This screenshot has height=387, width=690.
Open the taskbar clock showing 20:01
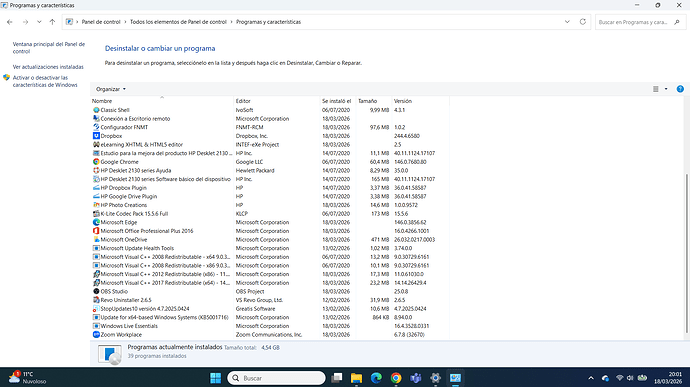(x=668, y=378)
